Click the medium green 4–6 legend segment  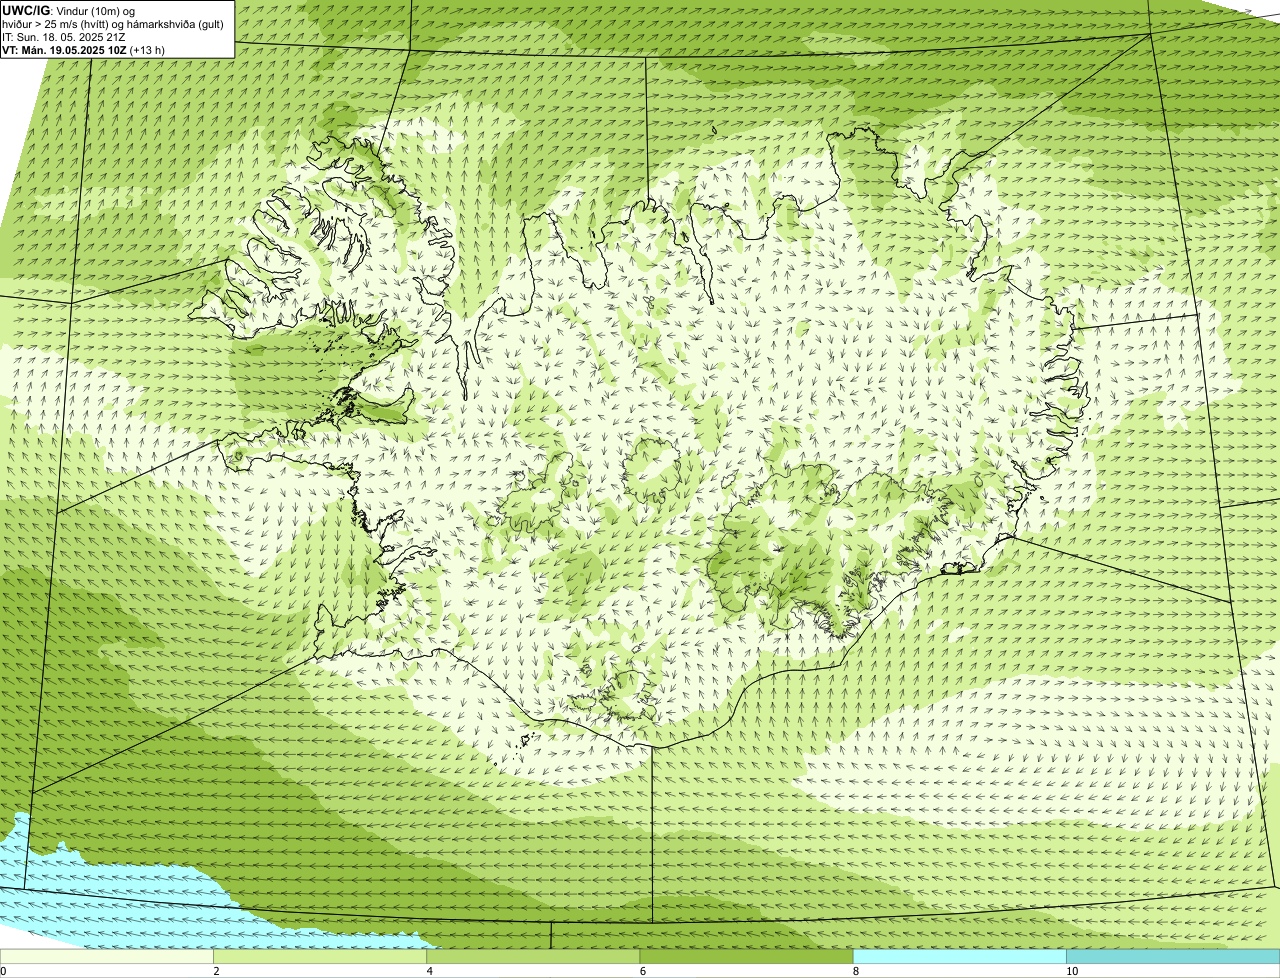(x=533, y=956)
